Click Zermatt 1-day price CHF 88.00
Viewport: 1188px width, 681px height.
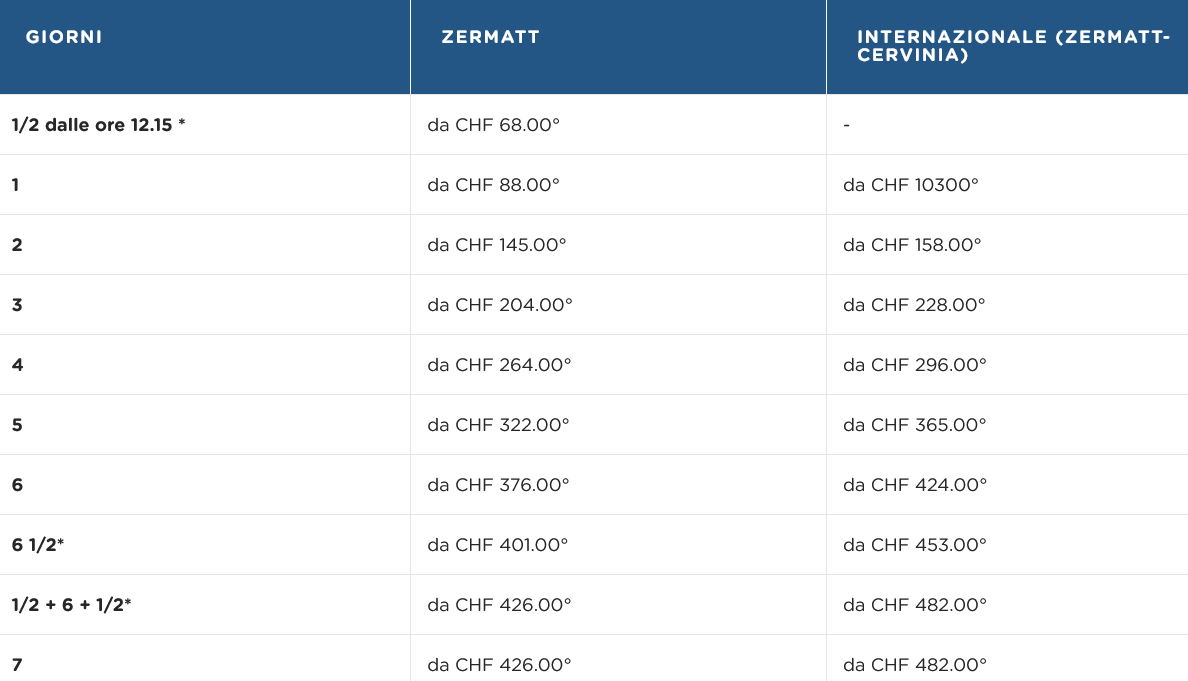pos(493,185)
